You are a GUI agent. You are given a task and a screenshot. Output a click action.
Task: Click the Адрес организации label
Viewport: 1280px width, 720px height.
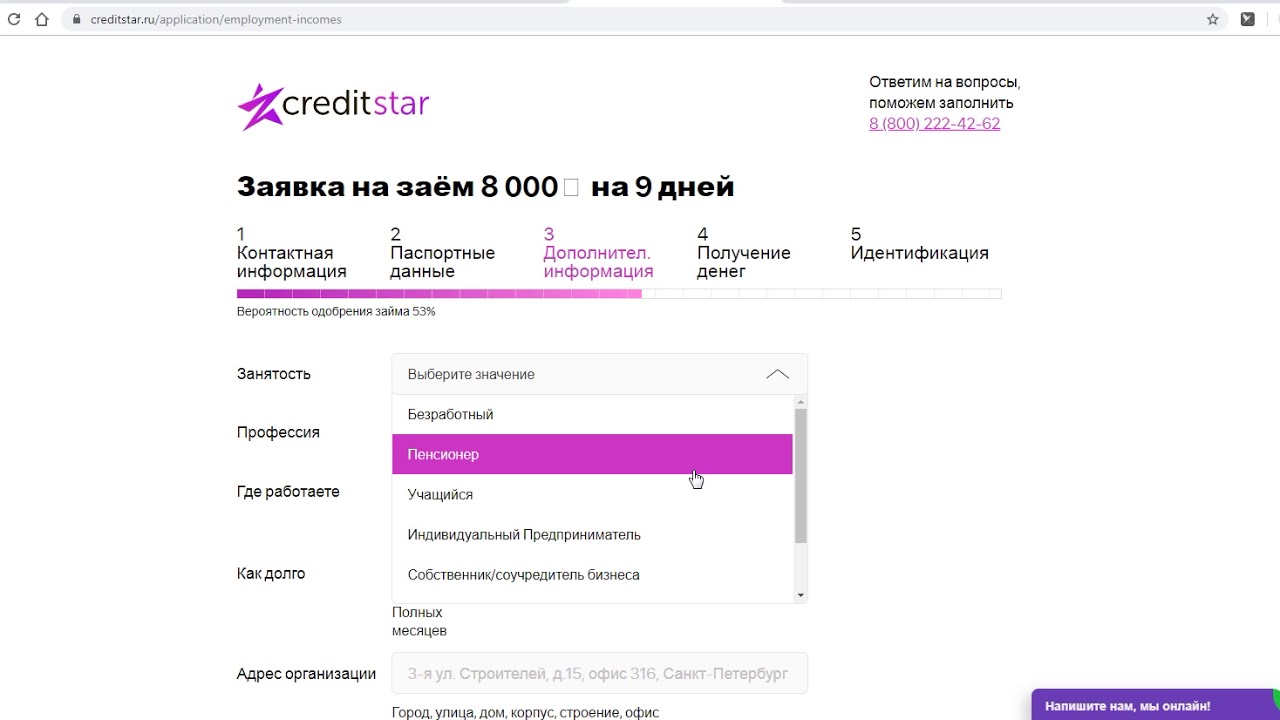tap(306, 674)
